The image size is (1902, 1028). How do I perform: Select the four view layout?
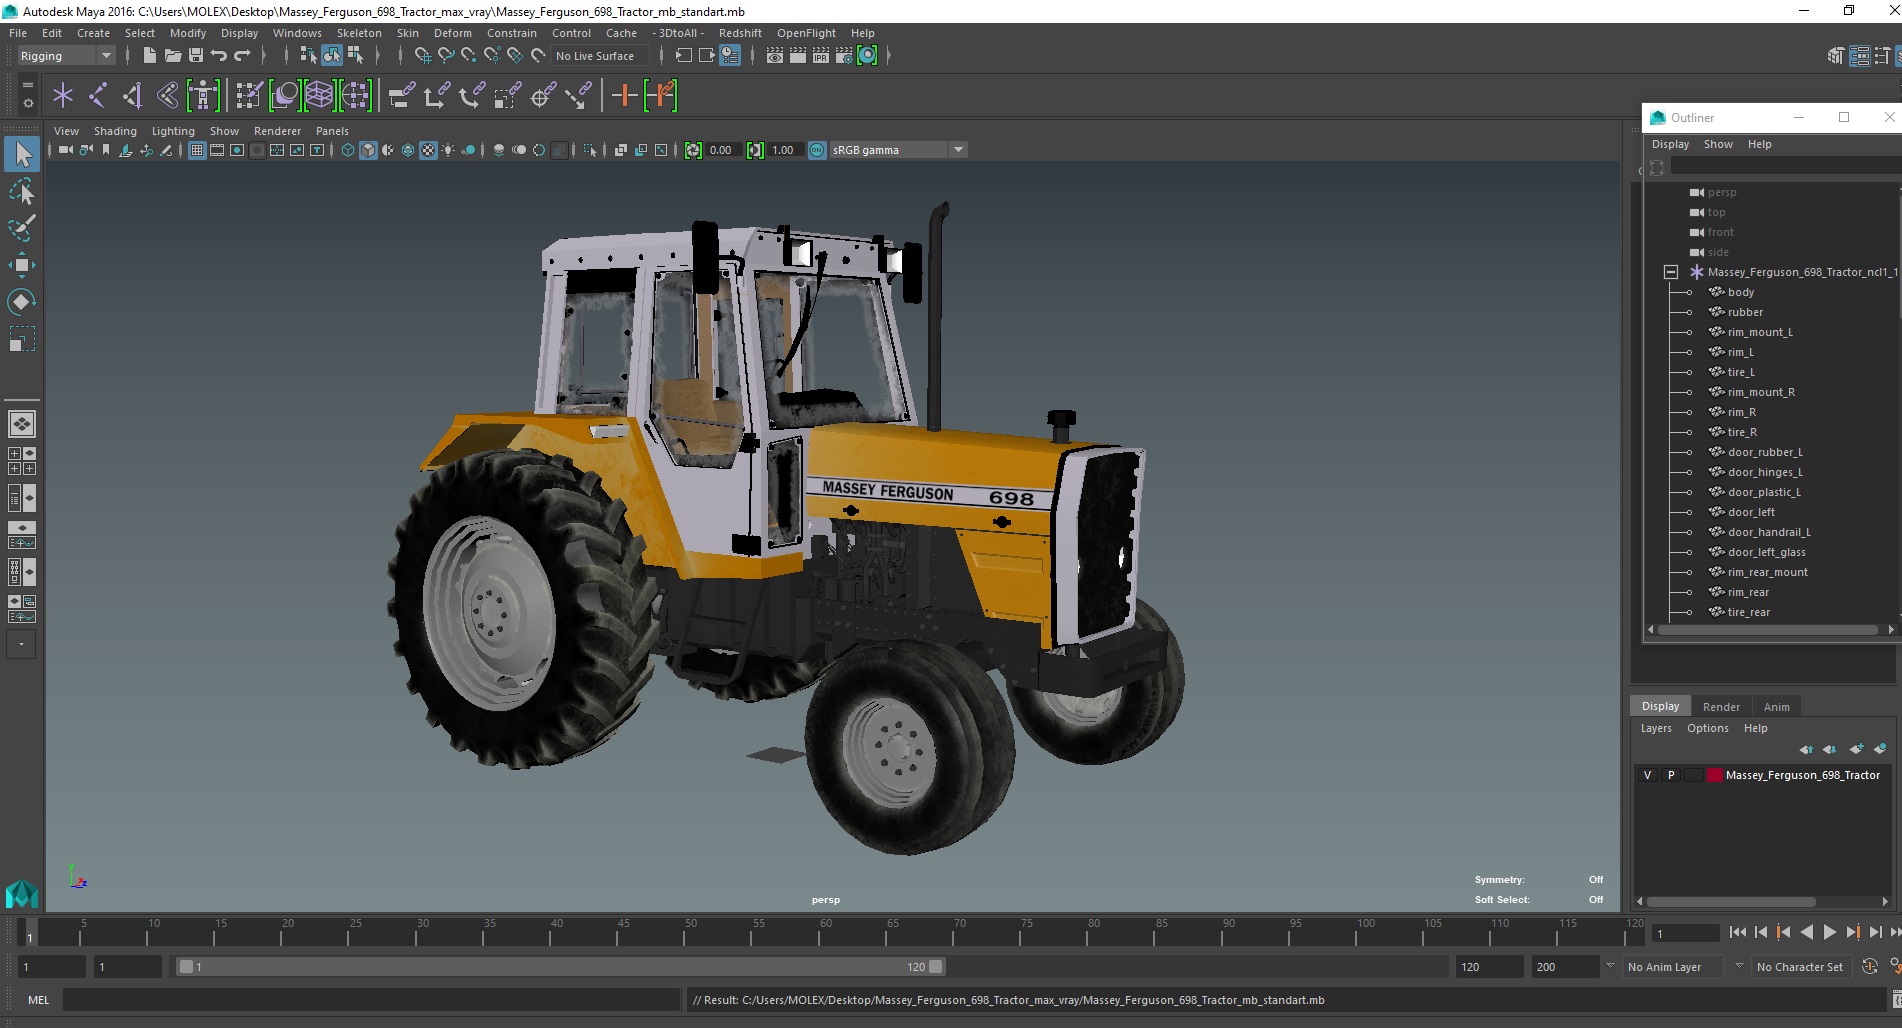pos(22,461)
